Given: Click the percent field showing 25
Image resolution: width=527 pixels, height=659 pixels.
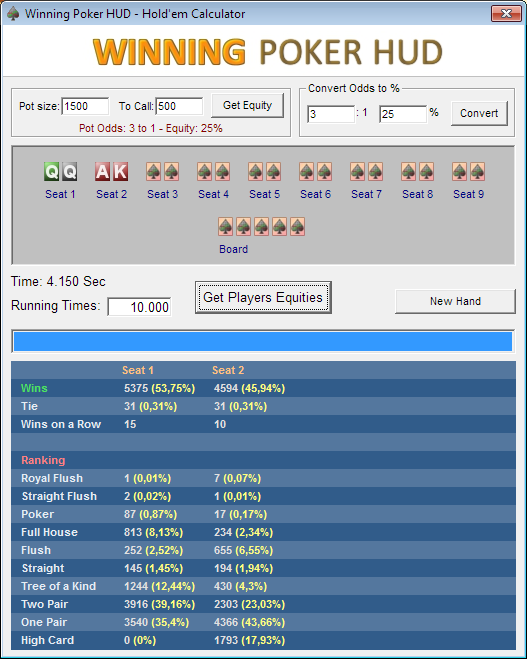Looking at the screenshot, I should pyautogui.click(x=403, y=114).
